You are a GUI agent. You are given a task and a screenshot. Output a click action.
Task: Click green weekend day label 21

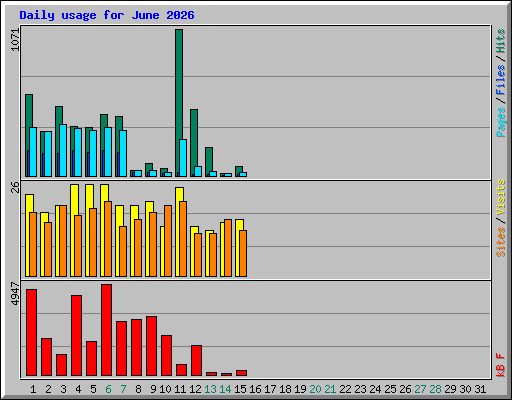click(x=330, y=389)
